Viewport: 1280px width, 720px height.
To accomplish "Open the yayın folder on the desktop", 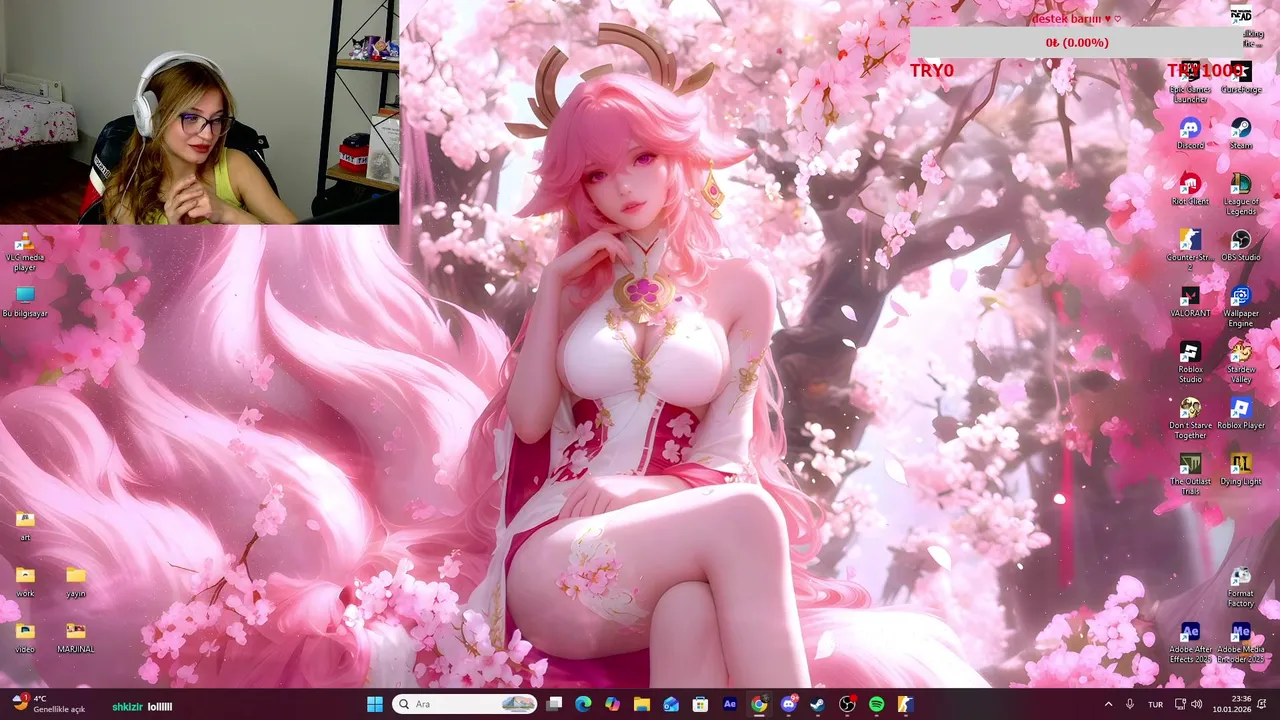I will 76,582.
